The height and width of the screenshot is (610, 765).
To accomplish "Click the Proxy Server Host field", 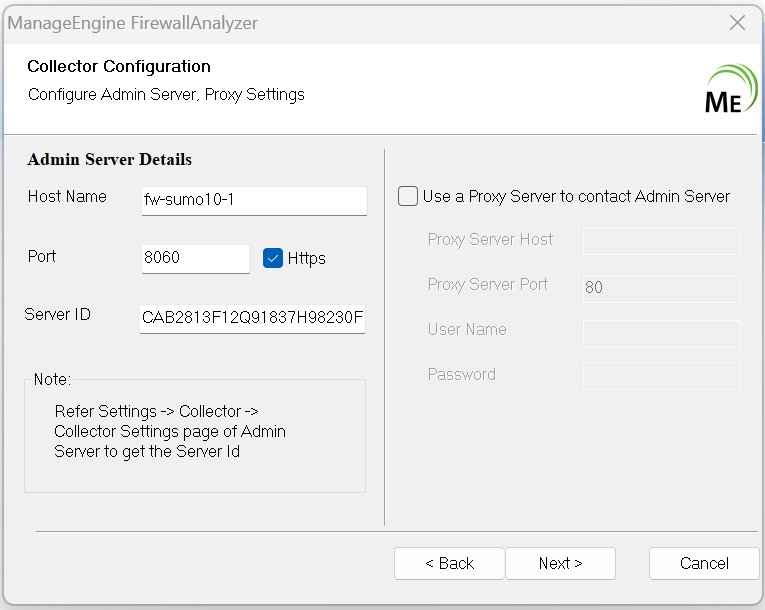I will click(661, 241).
